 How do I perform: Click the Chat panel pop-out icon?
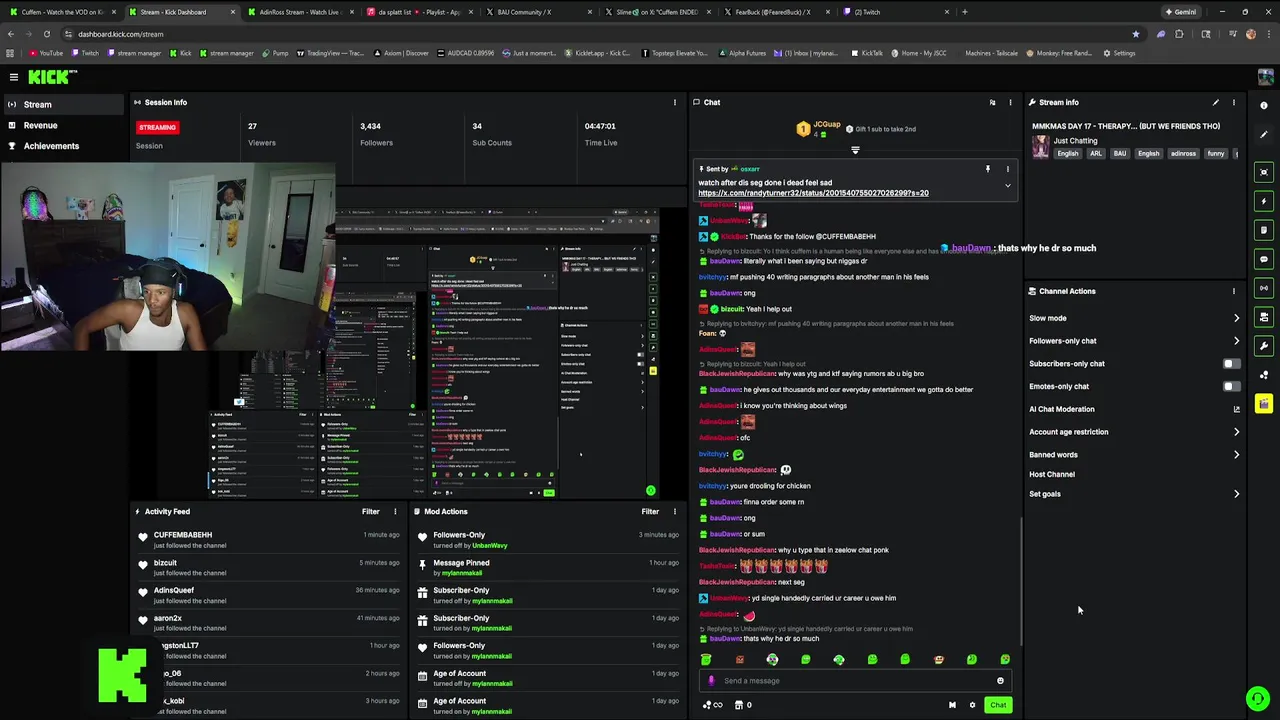992,102
